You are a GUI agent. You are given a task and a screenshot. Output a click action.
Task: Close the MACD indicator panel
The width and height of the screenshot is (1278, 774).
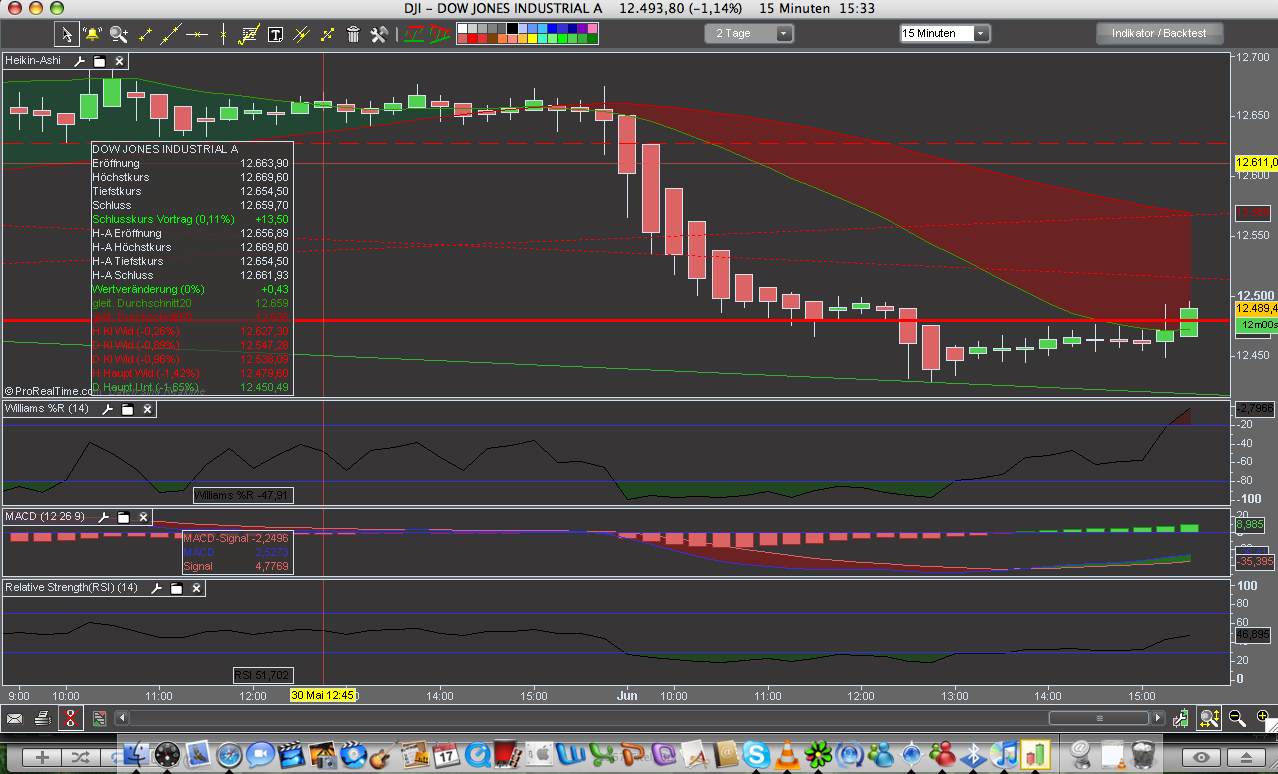pos(143,517)
